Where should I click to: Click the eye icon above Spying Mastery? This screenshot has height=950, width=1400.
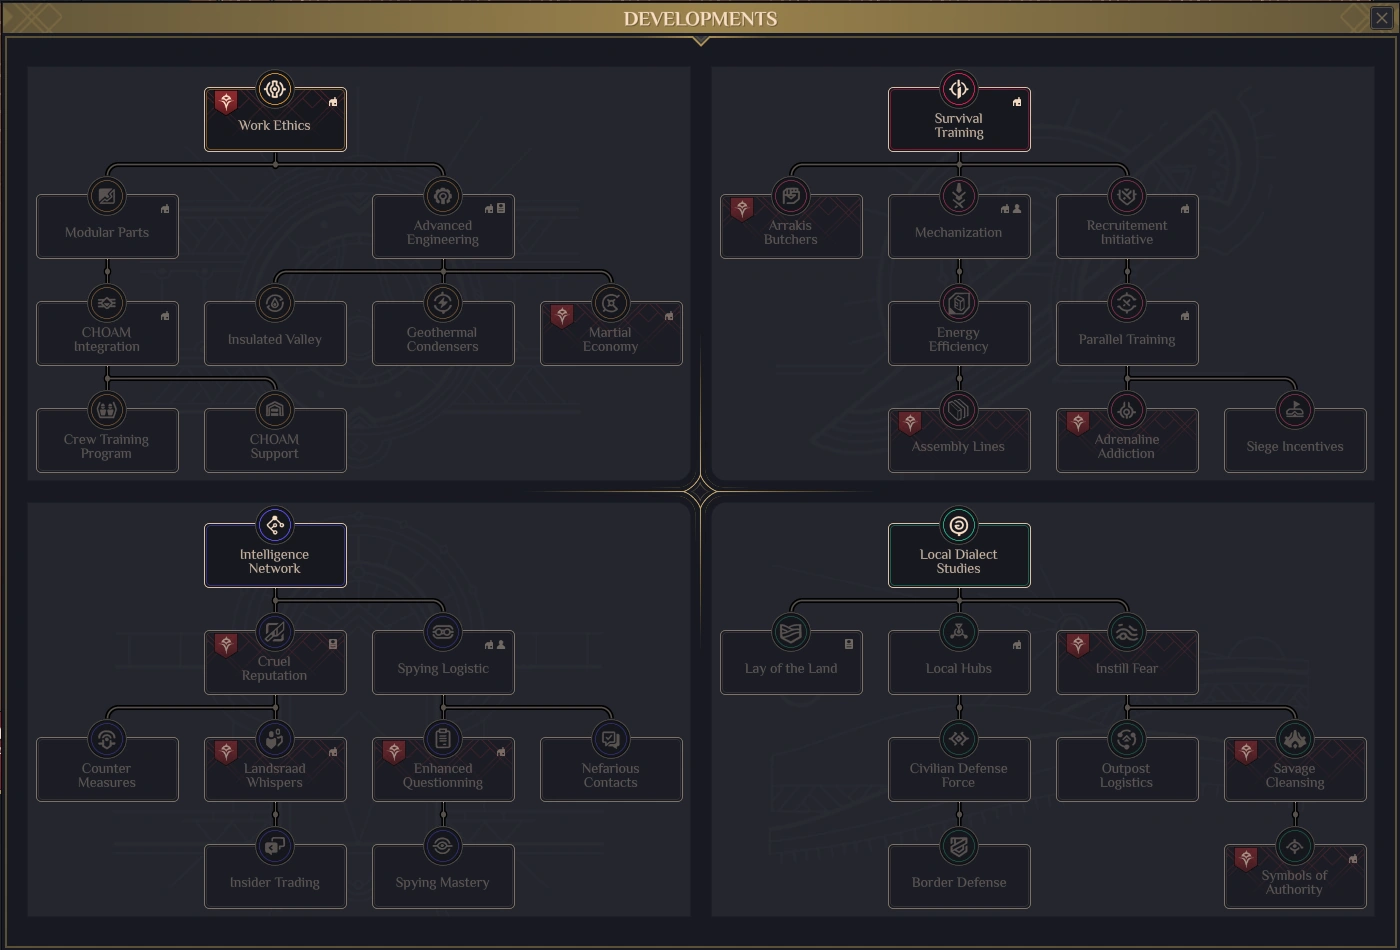click(443, 846)
